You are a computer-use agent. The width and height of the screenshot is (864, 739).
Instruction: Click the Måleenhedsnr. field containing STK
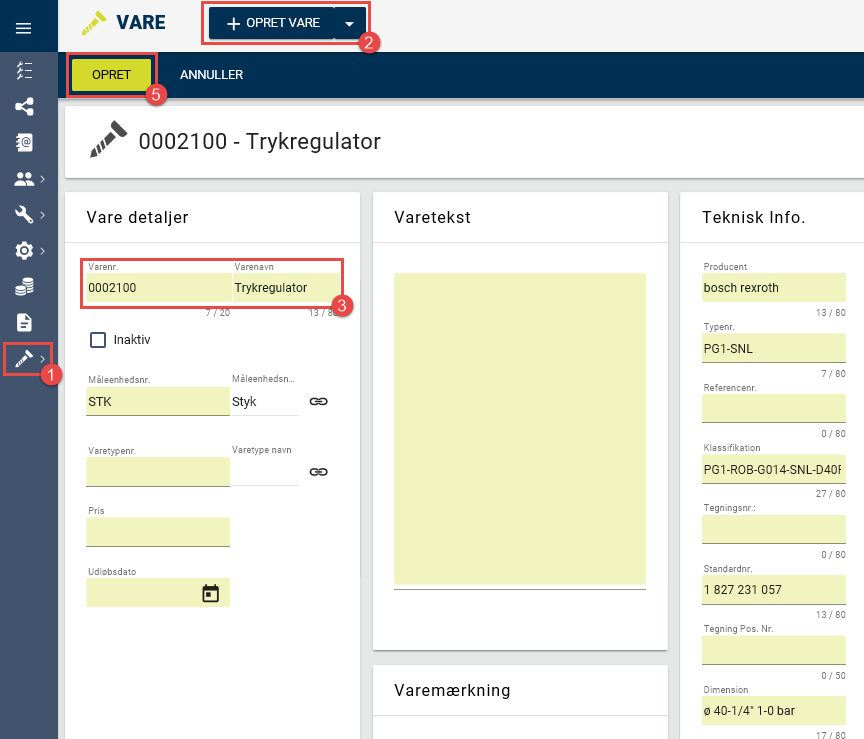click(158, 401)
